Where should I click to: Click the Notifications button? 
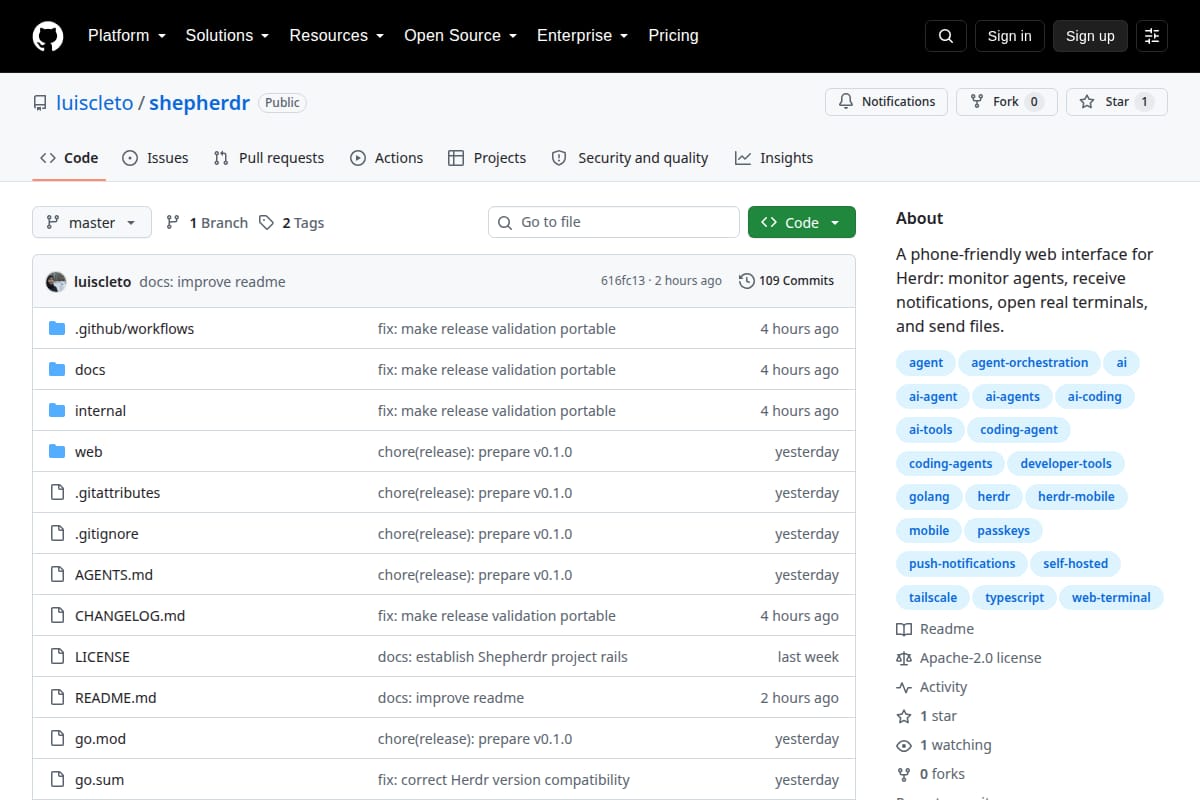pyautogui.click(x=886, y=102)
